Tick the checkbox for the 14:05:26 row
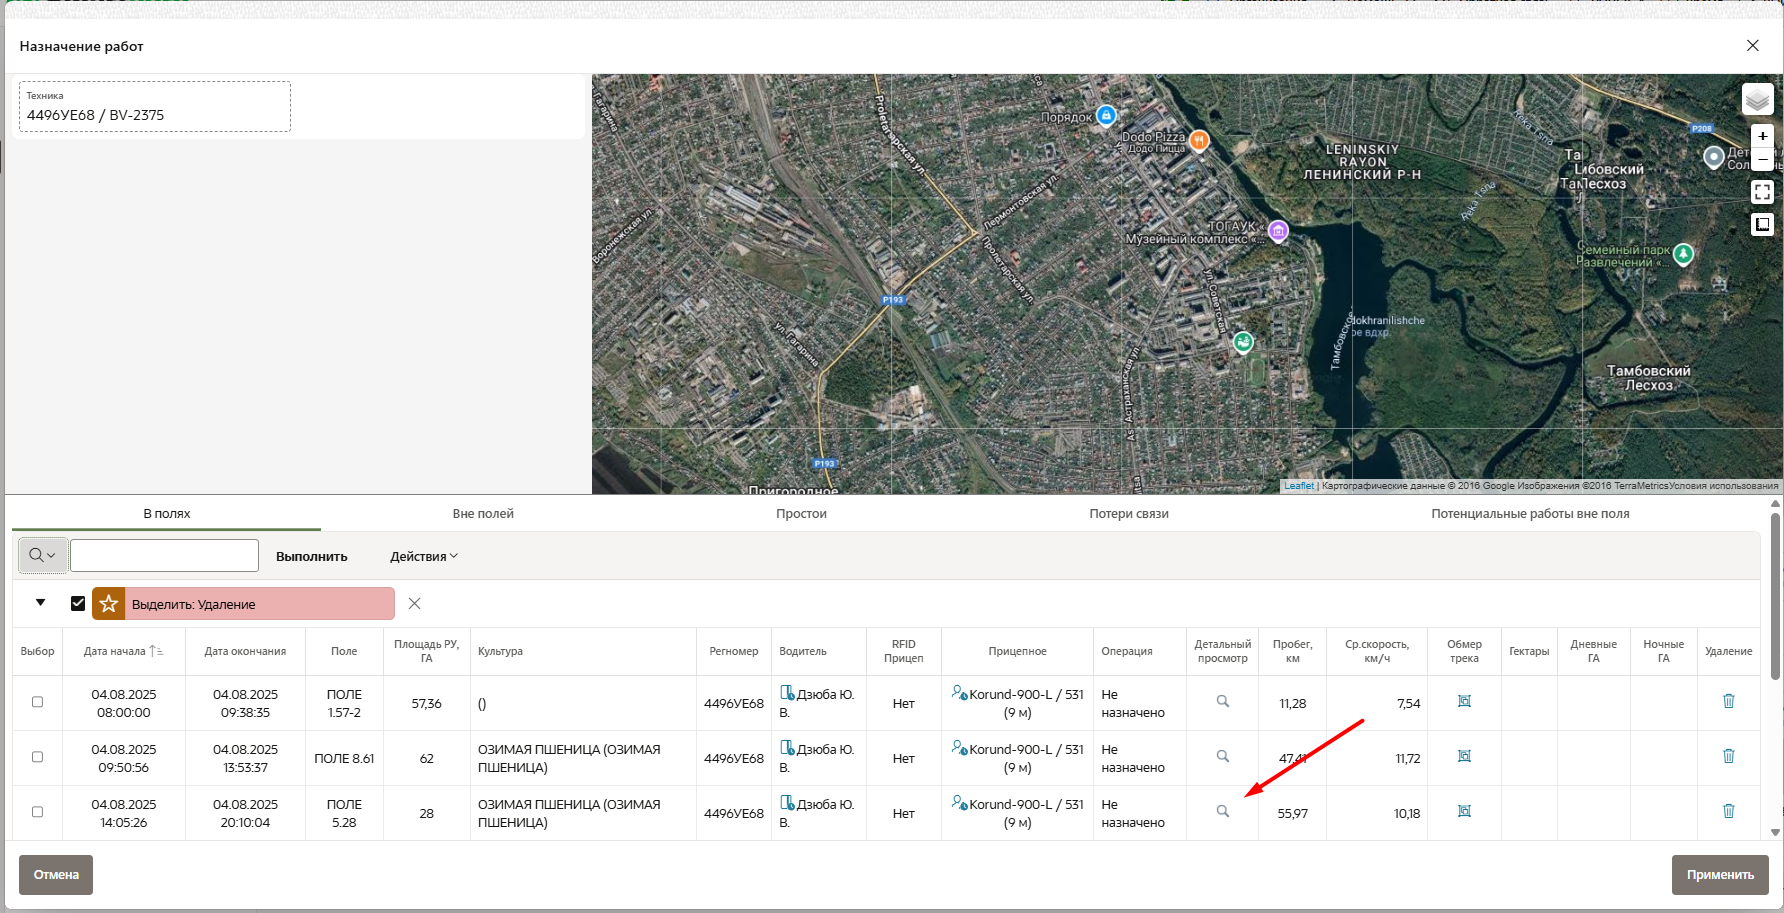This screenshot has height=913, width=1784. pos(37,812)
